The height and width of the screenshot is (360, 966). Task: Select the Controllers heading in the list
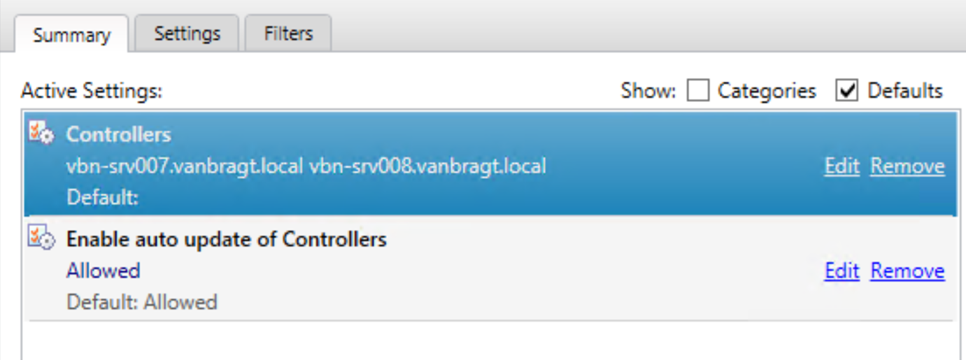click(119, 134)
